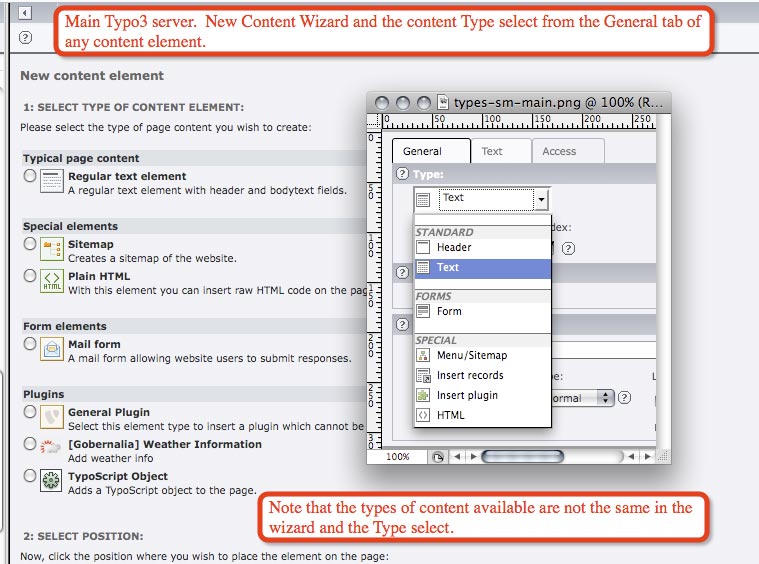Click the Mail form envelope icon
Screen dimensions: 759x564
click(x=52, y=350)
